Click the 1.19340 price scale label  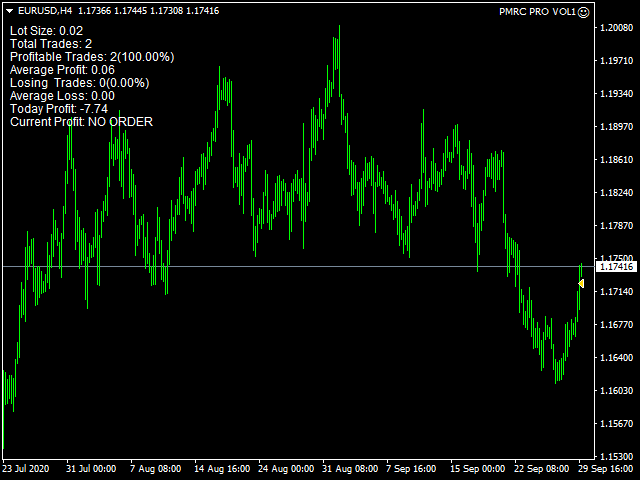(616, 94)
